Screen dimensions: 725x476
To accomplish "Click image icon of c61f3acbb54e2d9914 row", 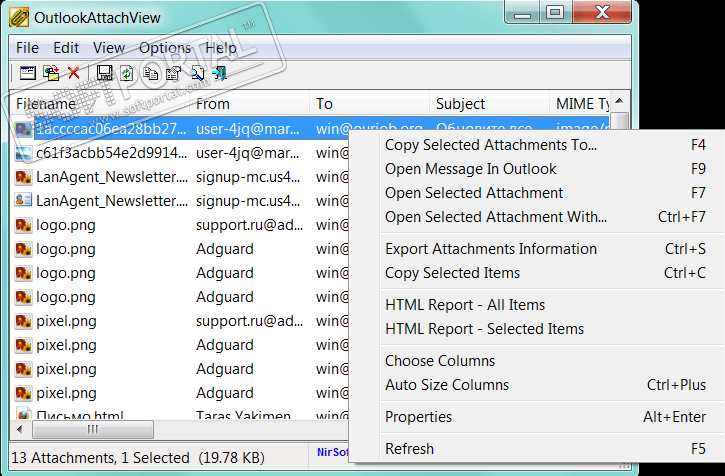I will 23,153.
